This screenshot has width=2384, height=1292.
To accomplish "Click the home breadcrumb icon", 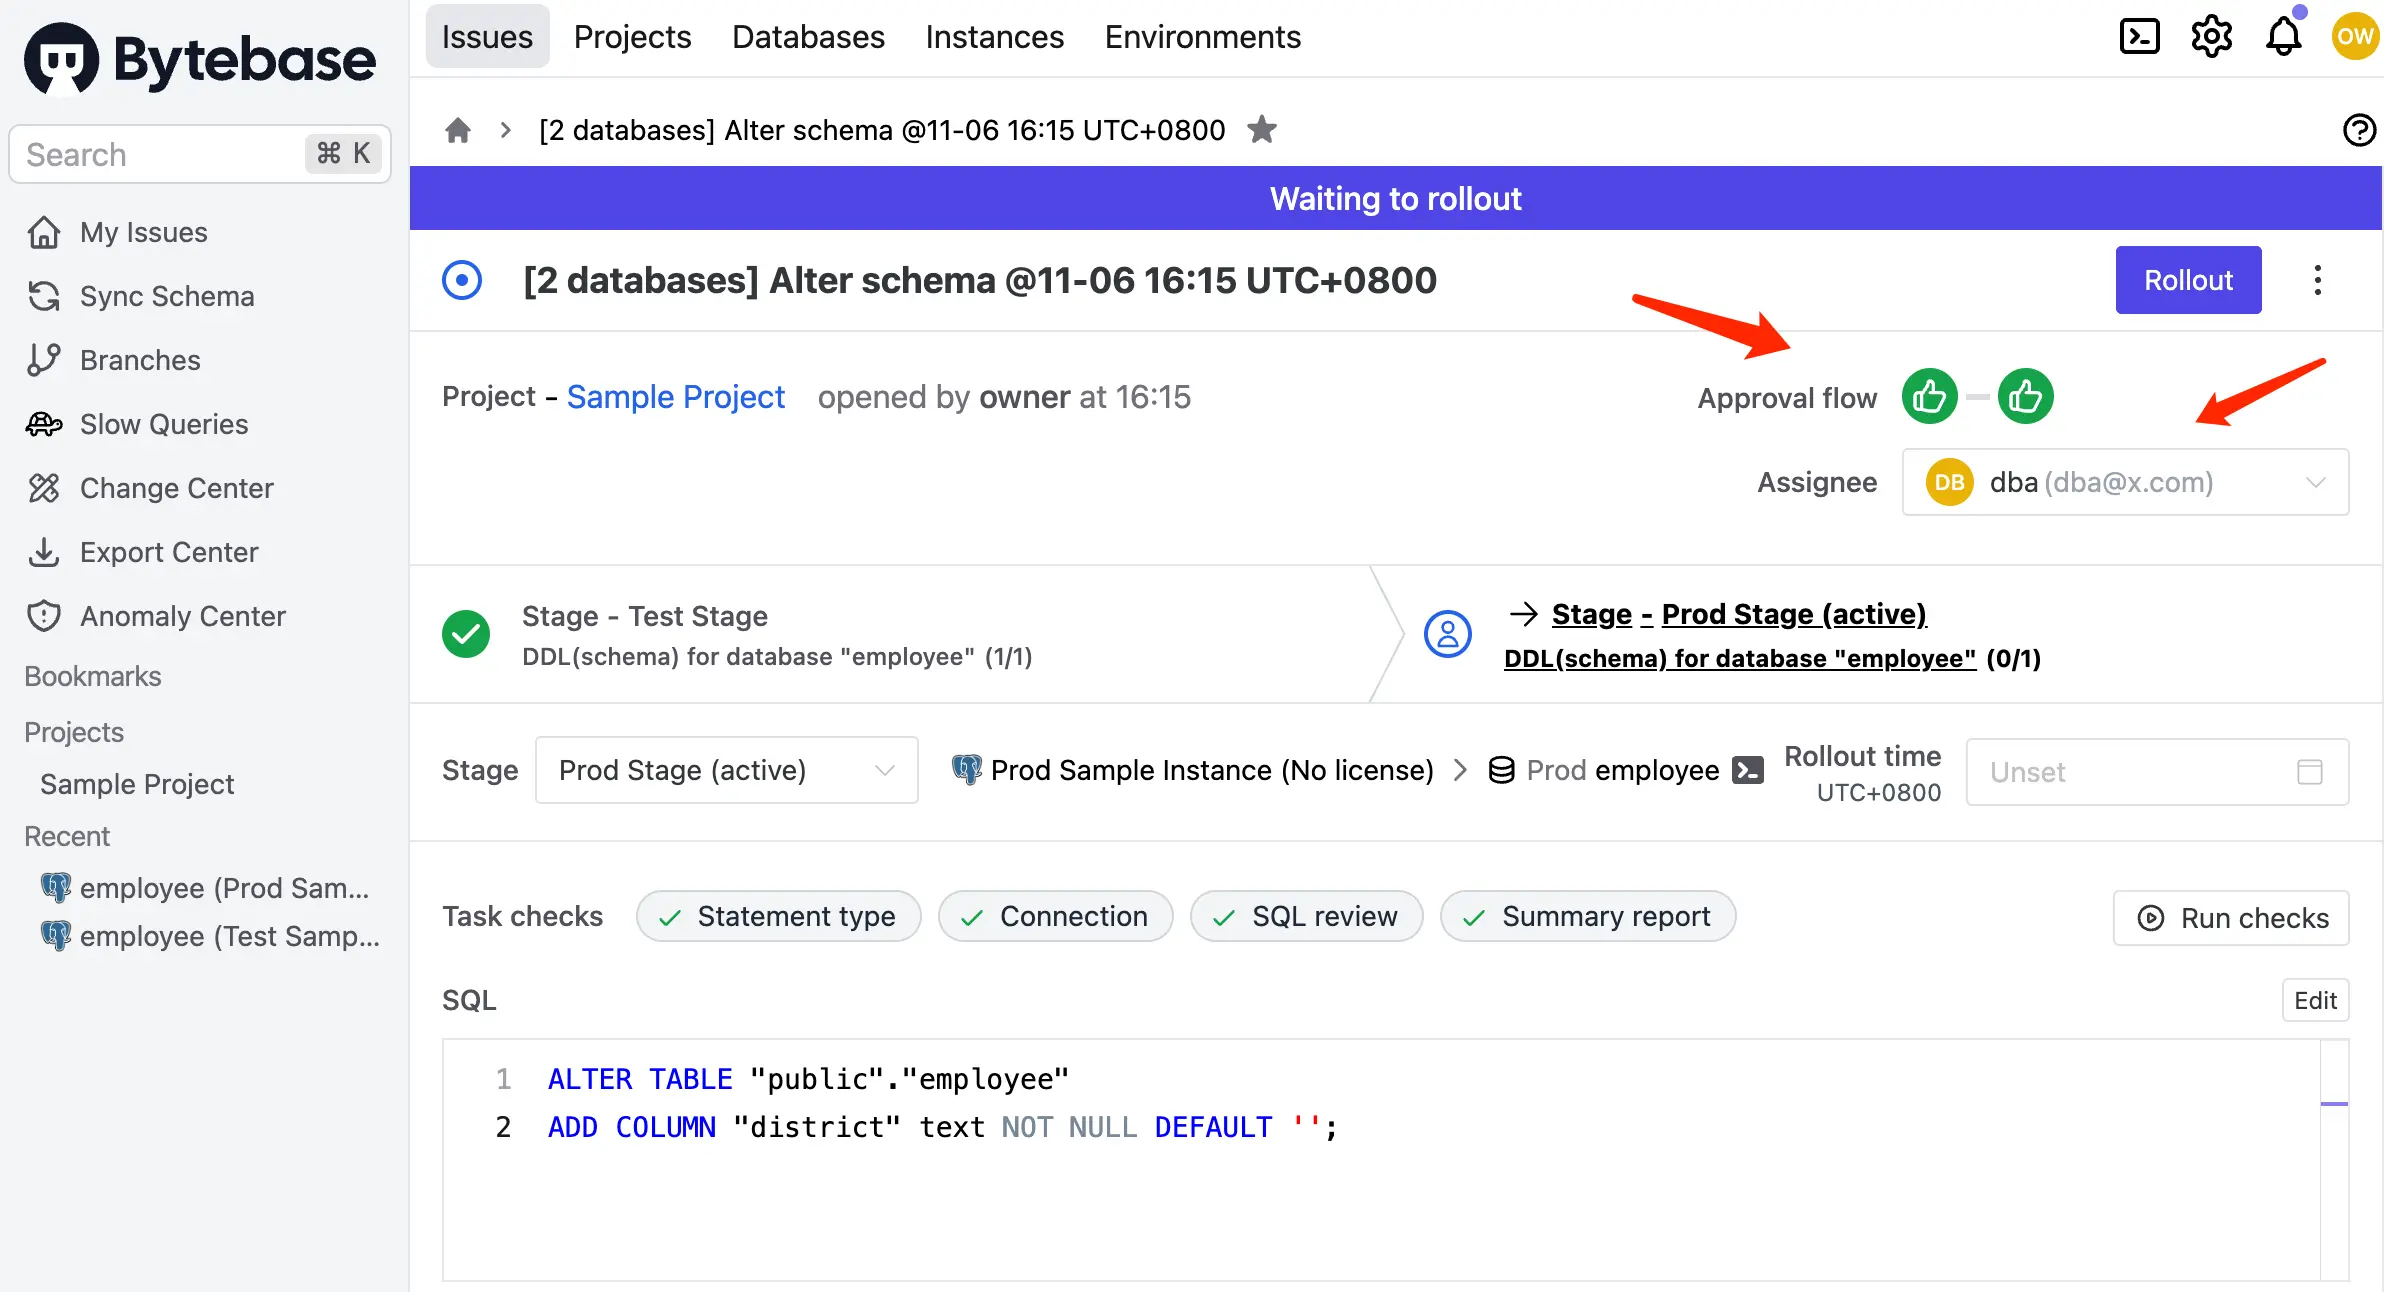I will (458, 130).
